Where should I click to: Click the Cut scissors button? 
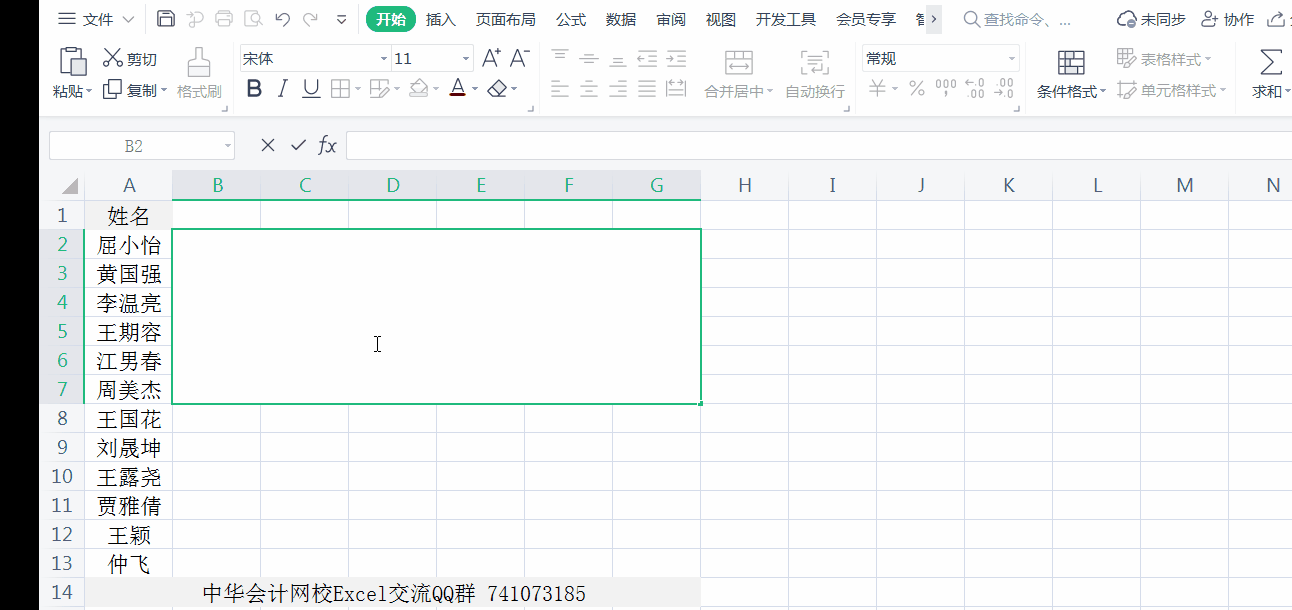[x=130, y=59]
